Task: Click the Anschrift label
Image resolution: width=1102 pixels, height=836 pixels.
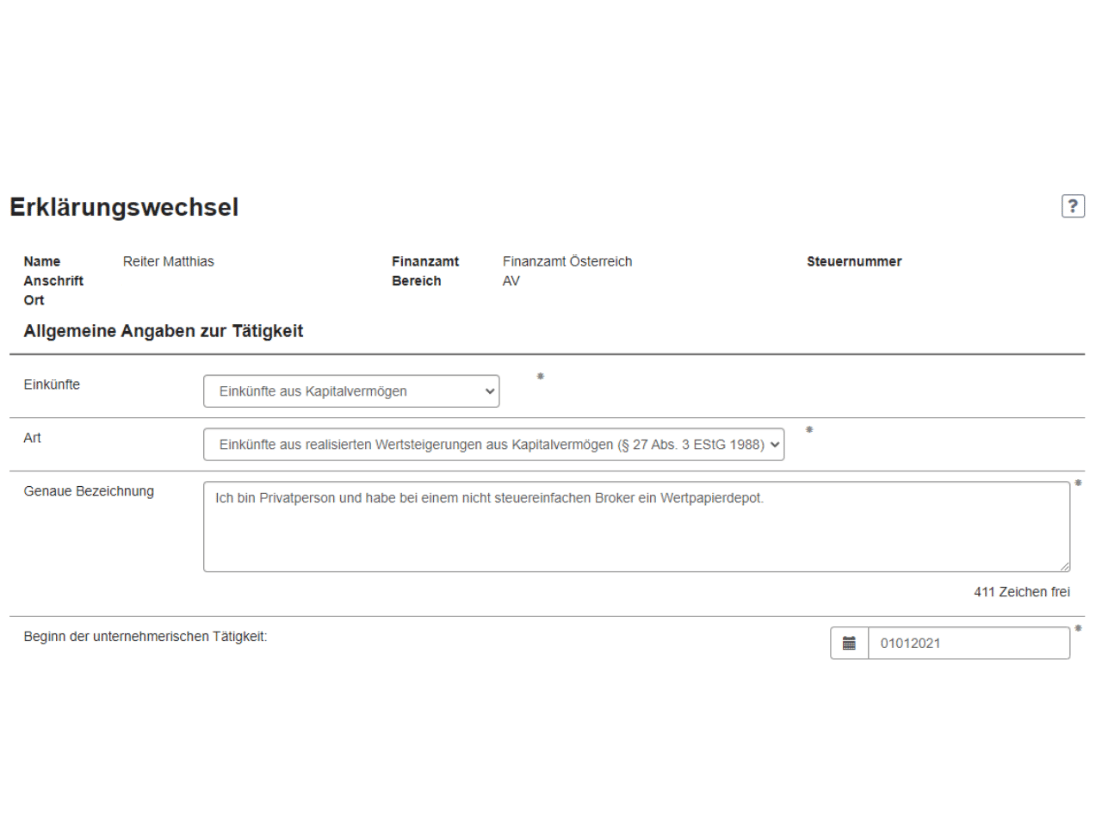Action: point(53,281)
